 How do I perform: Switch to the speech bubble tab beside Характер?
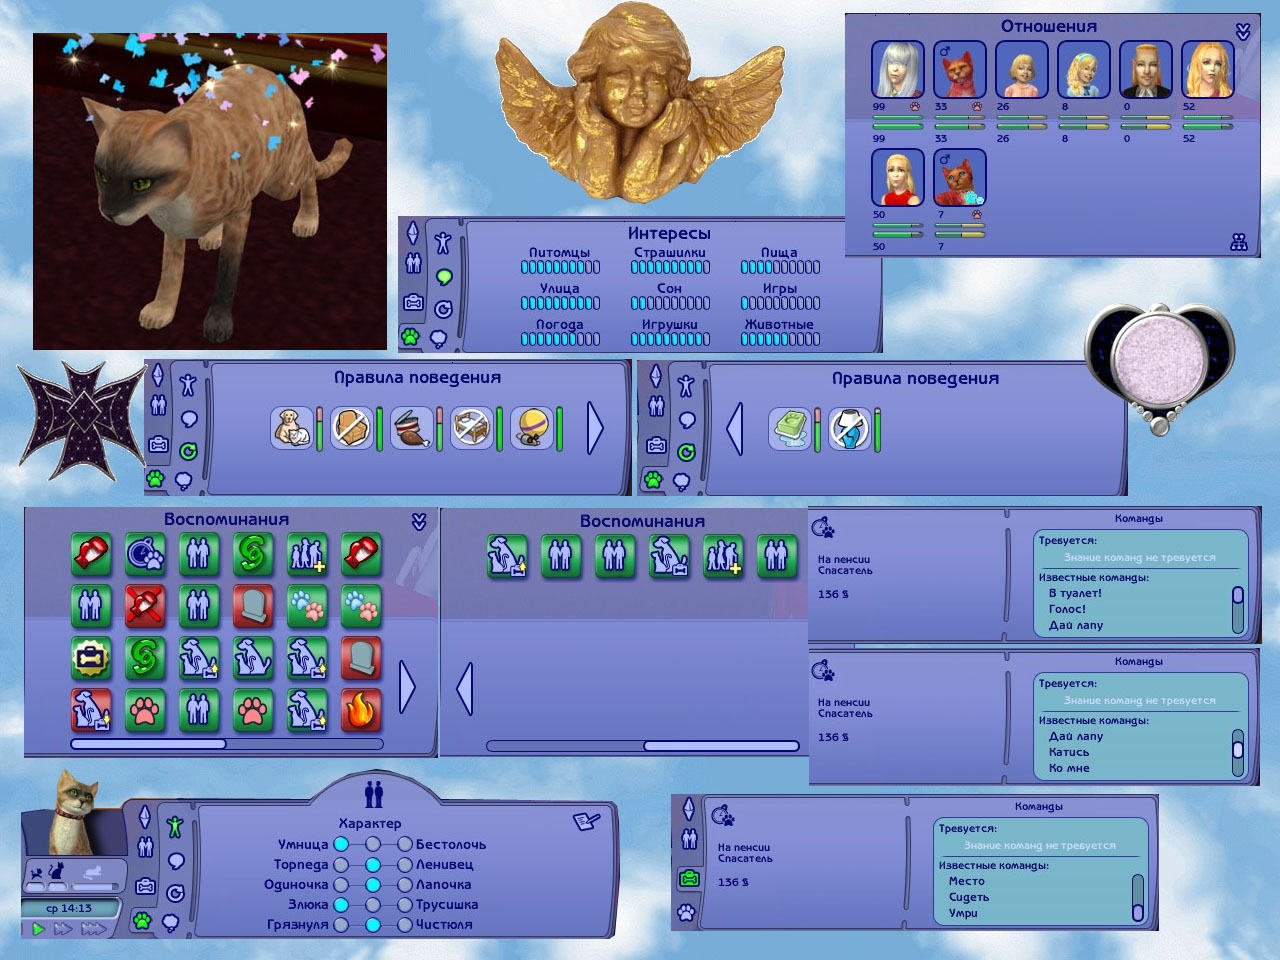coord(176,860)
